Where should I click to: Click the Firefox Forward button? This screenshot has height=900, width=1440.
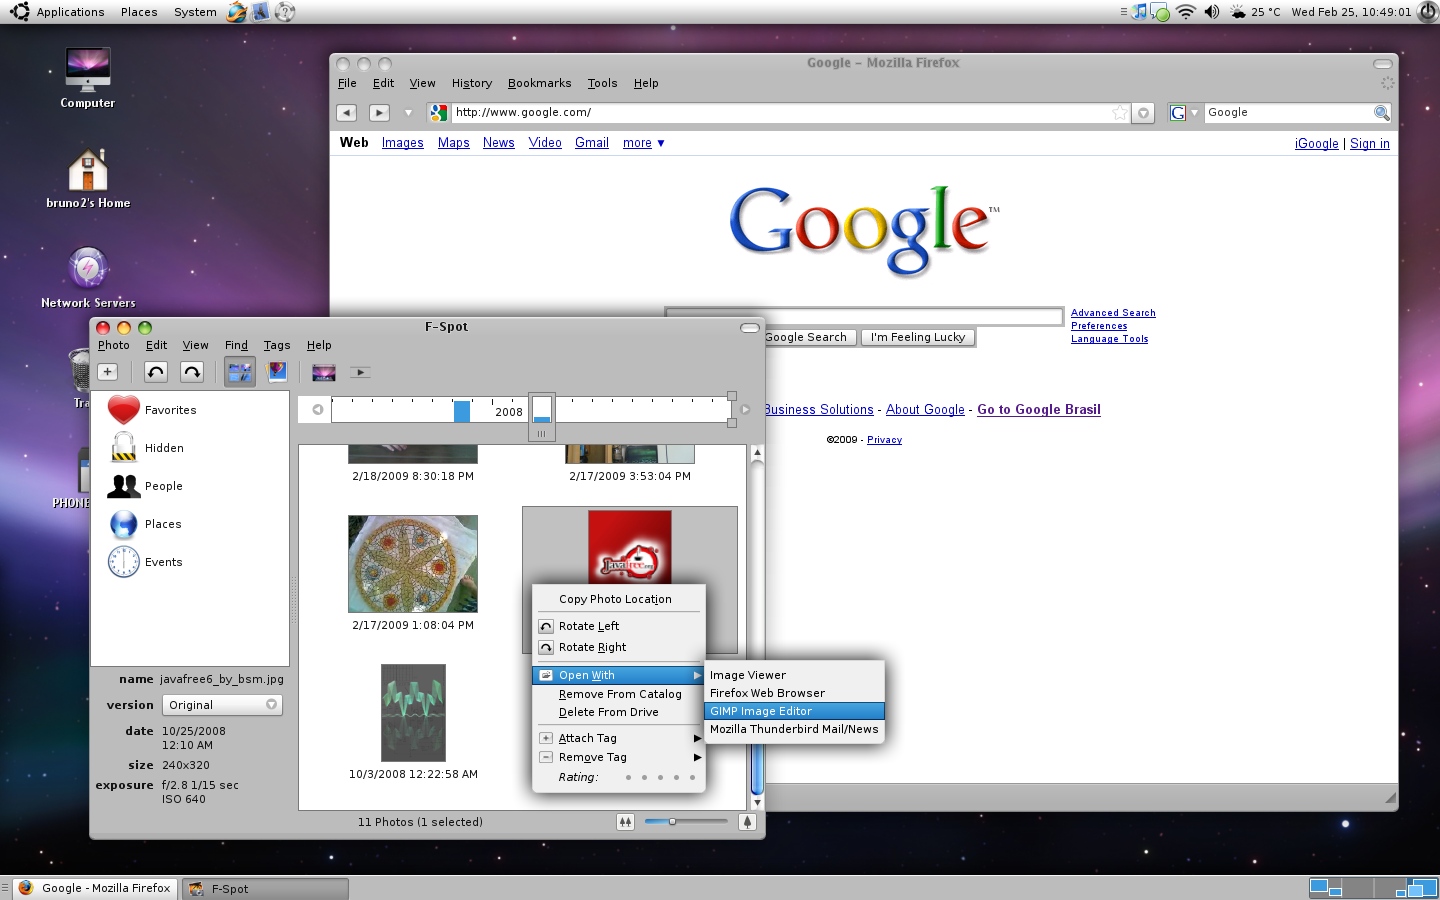[379, 113]
